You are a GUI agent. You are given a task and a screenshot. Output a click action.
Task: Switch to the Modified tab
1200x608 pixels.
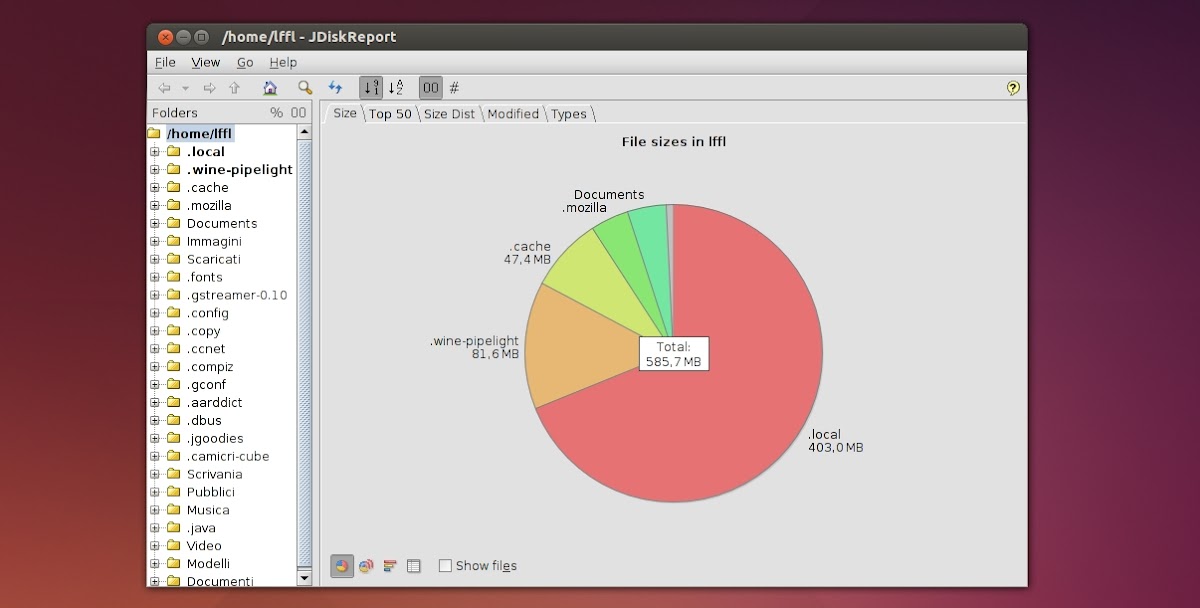click(x=513, y=114)
